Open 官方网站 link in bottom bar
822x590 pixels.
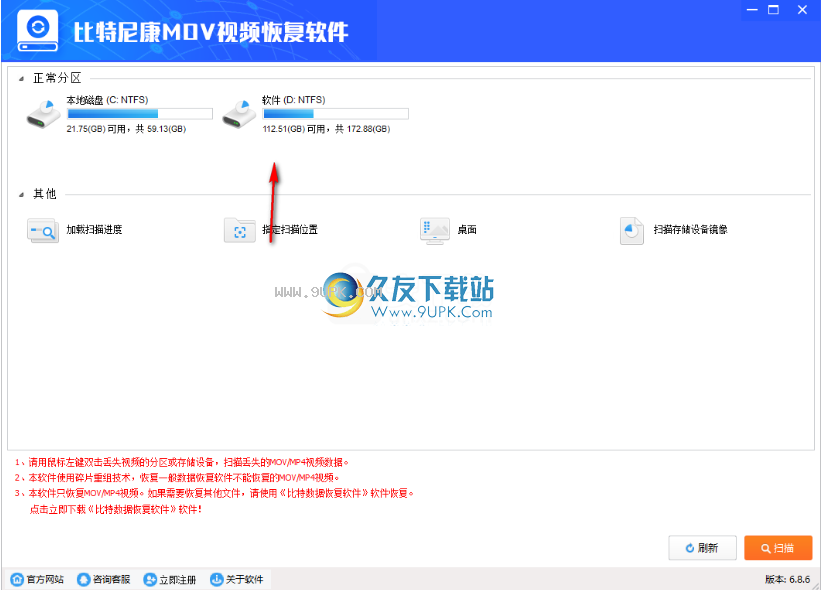45,580
